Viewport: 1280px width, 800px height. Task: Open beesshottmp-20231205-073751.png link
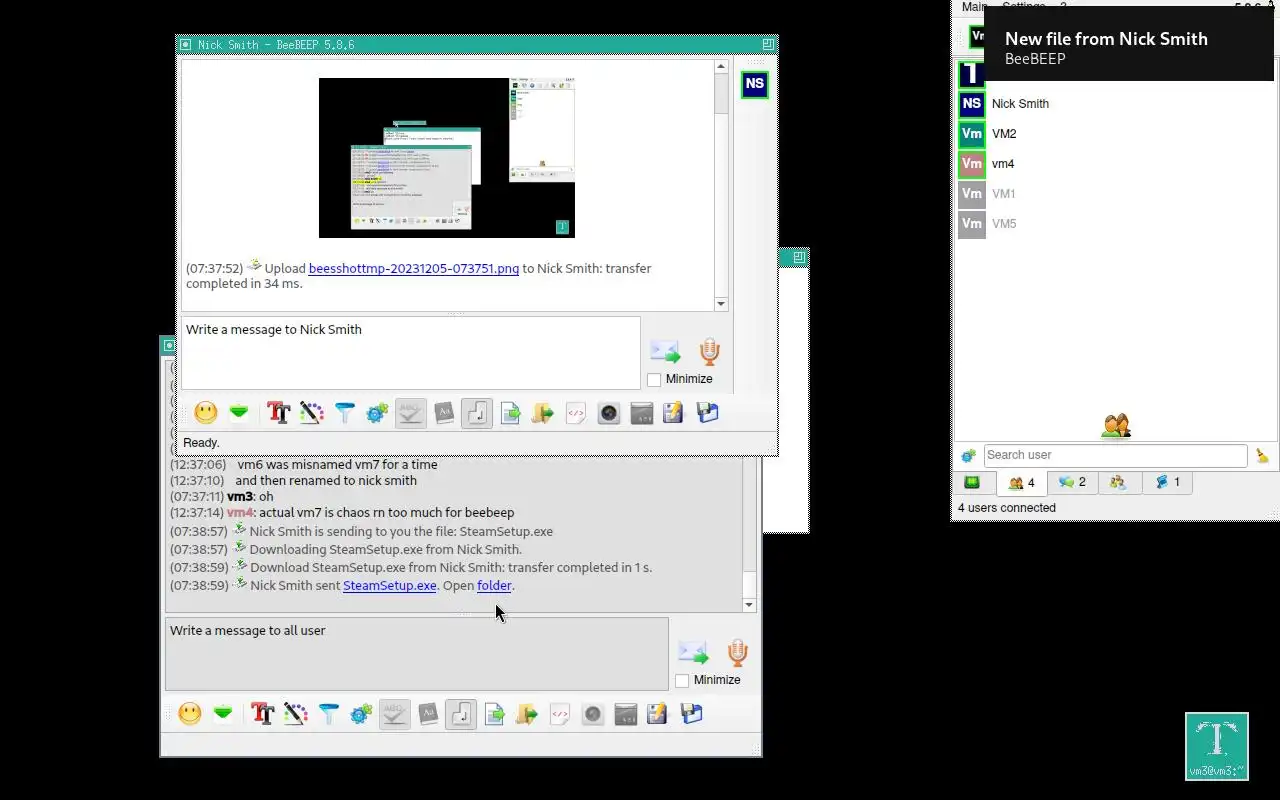pos(414,268)
